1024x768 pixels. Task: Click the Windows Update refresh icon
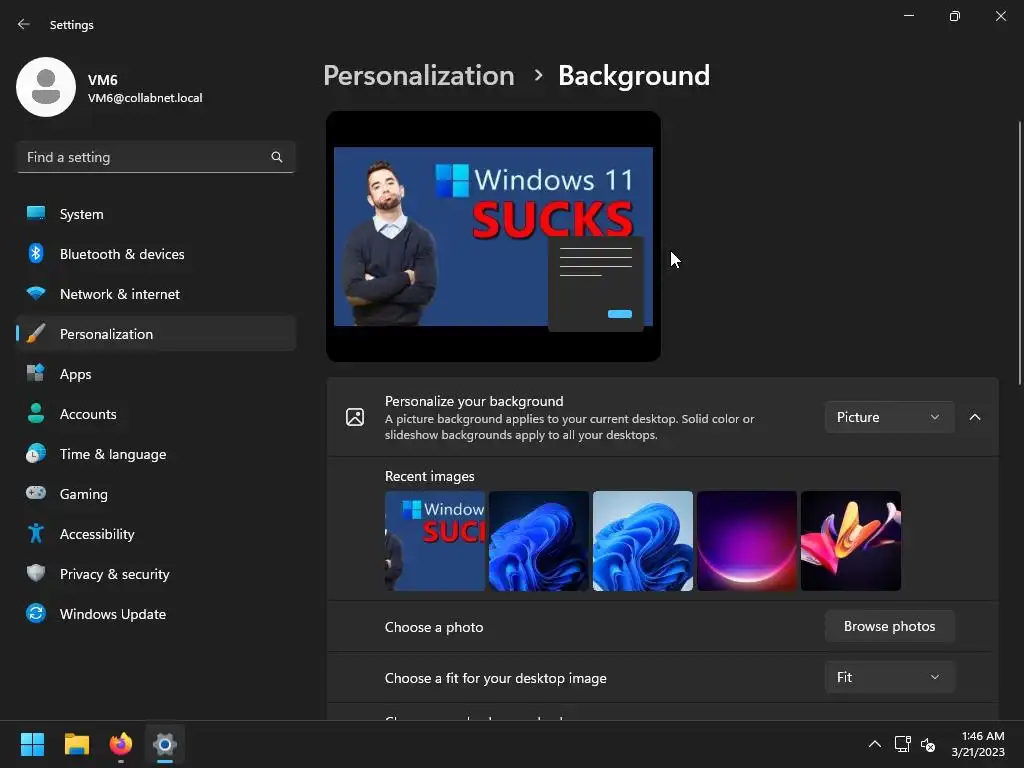coord(36,613)
